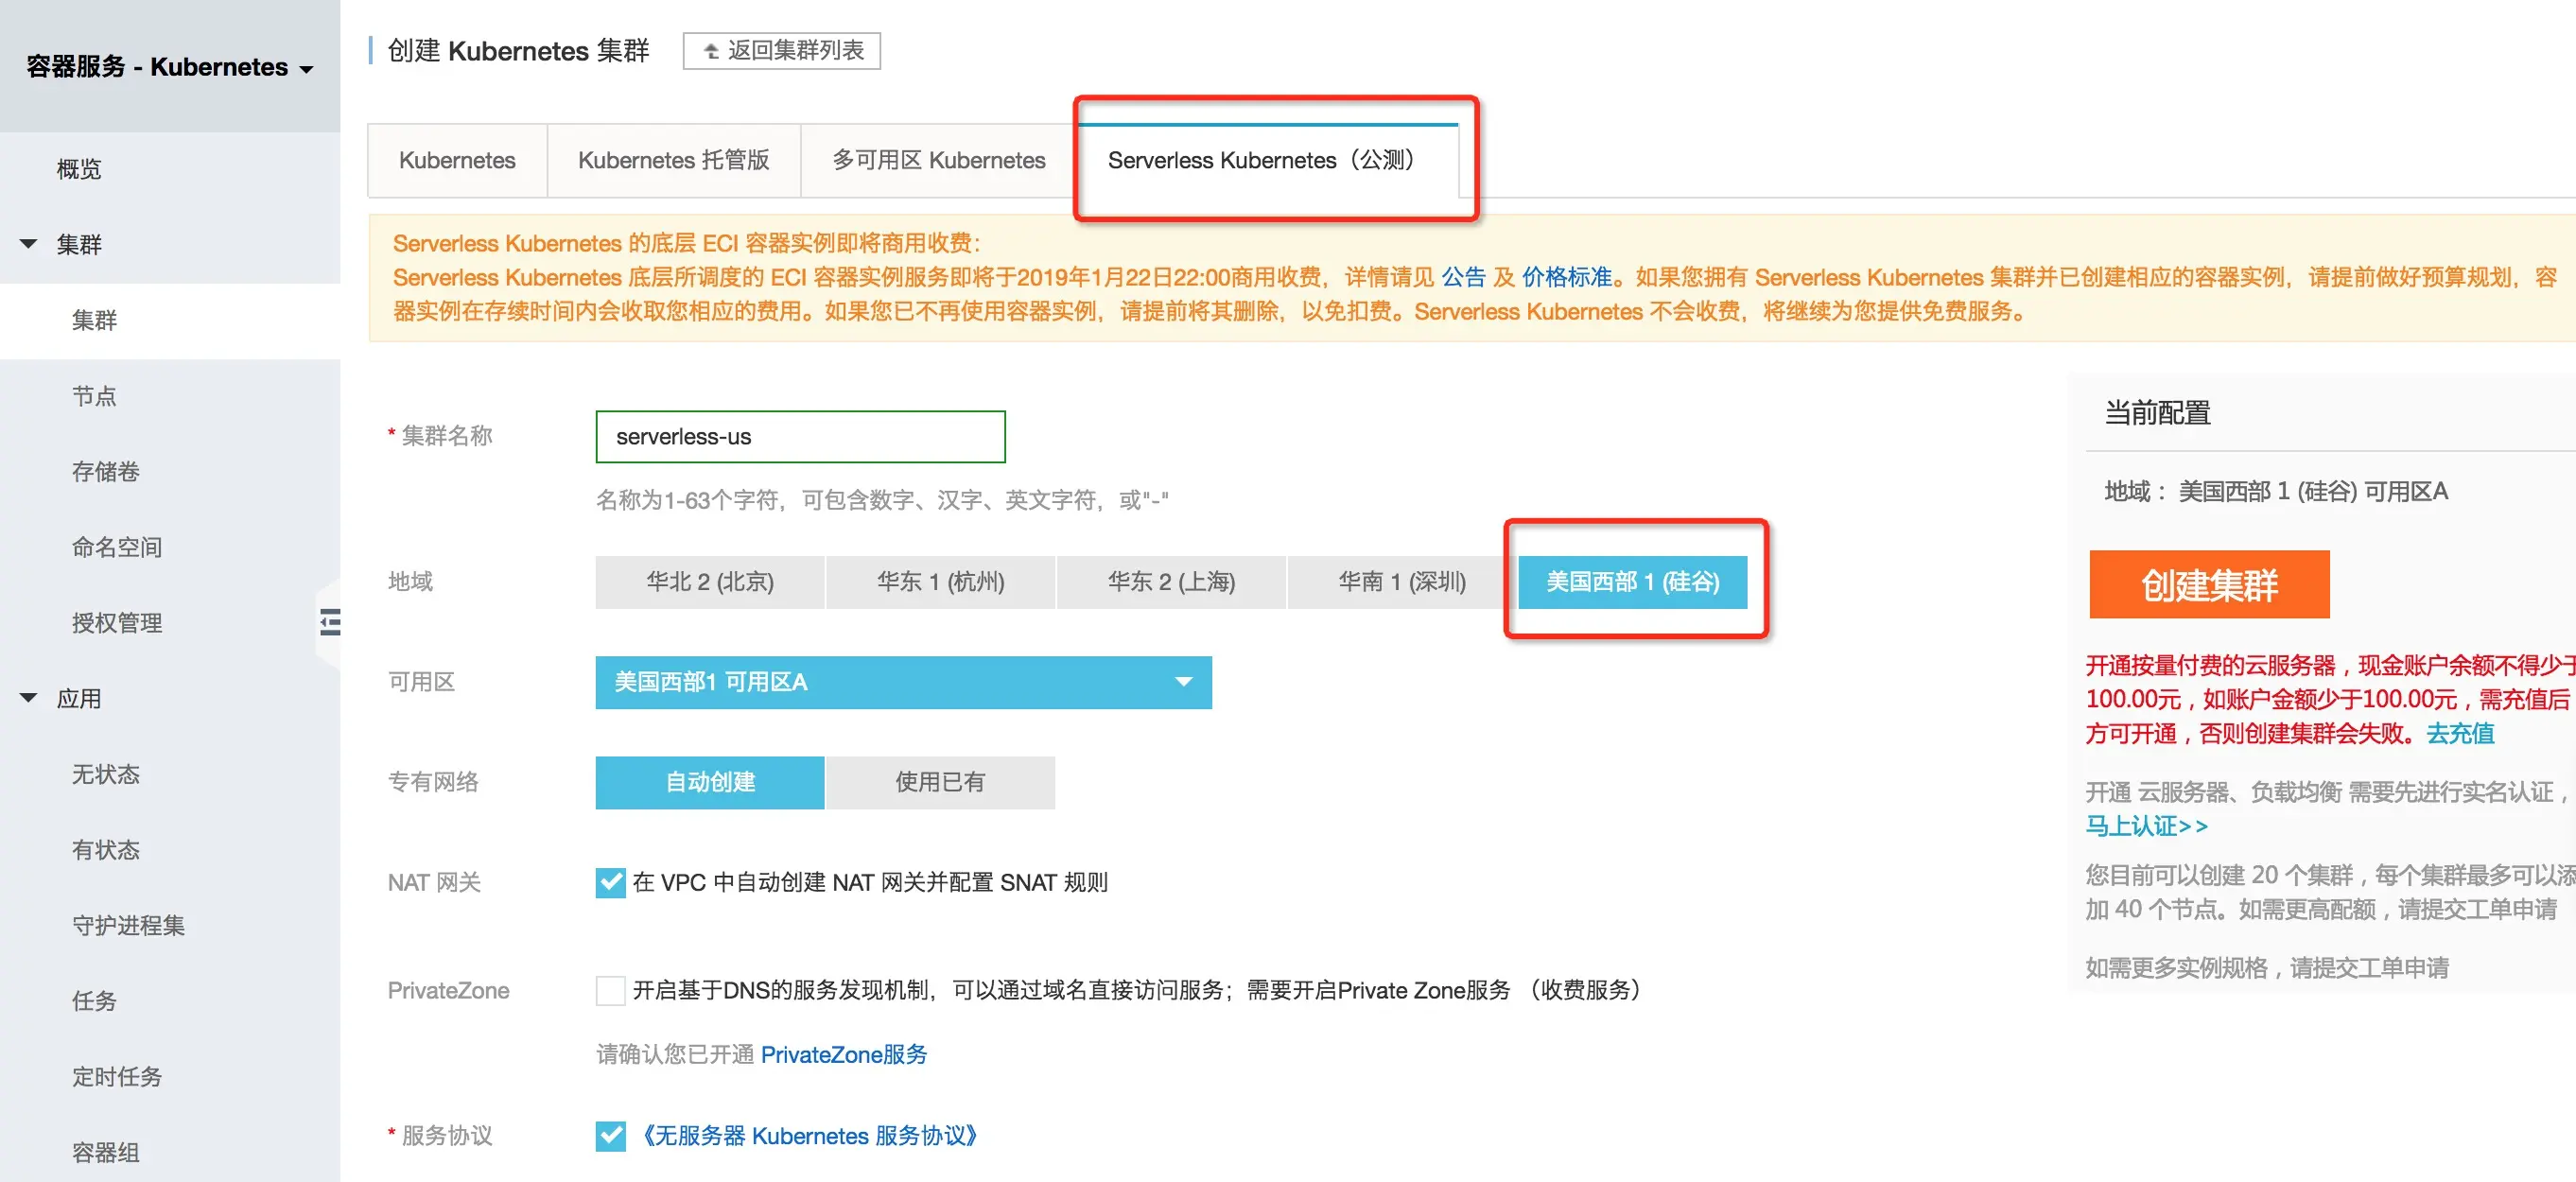
Task: Select 使用已有 for 专有网络
Action: click(939, 782)
